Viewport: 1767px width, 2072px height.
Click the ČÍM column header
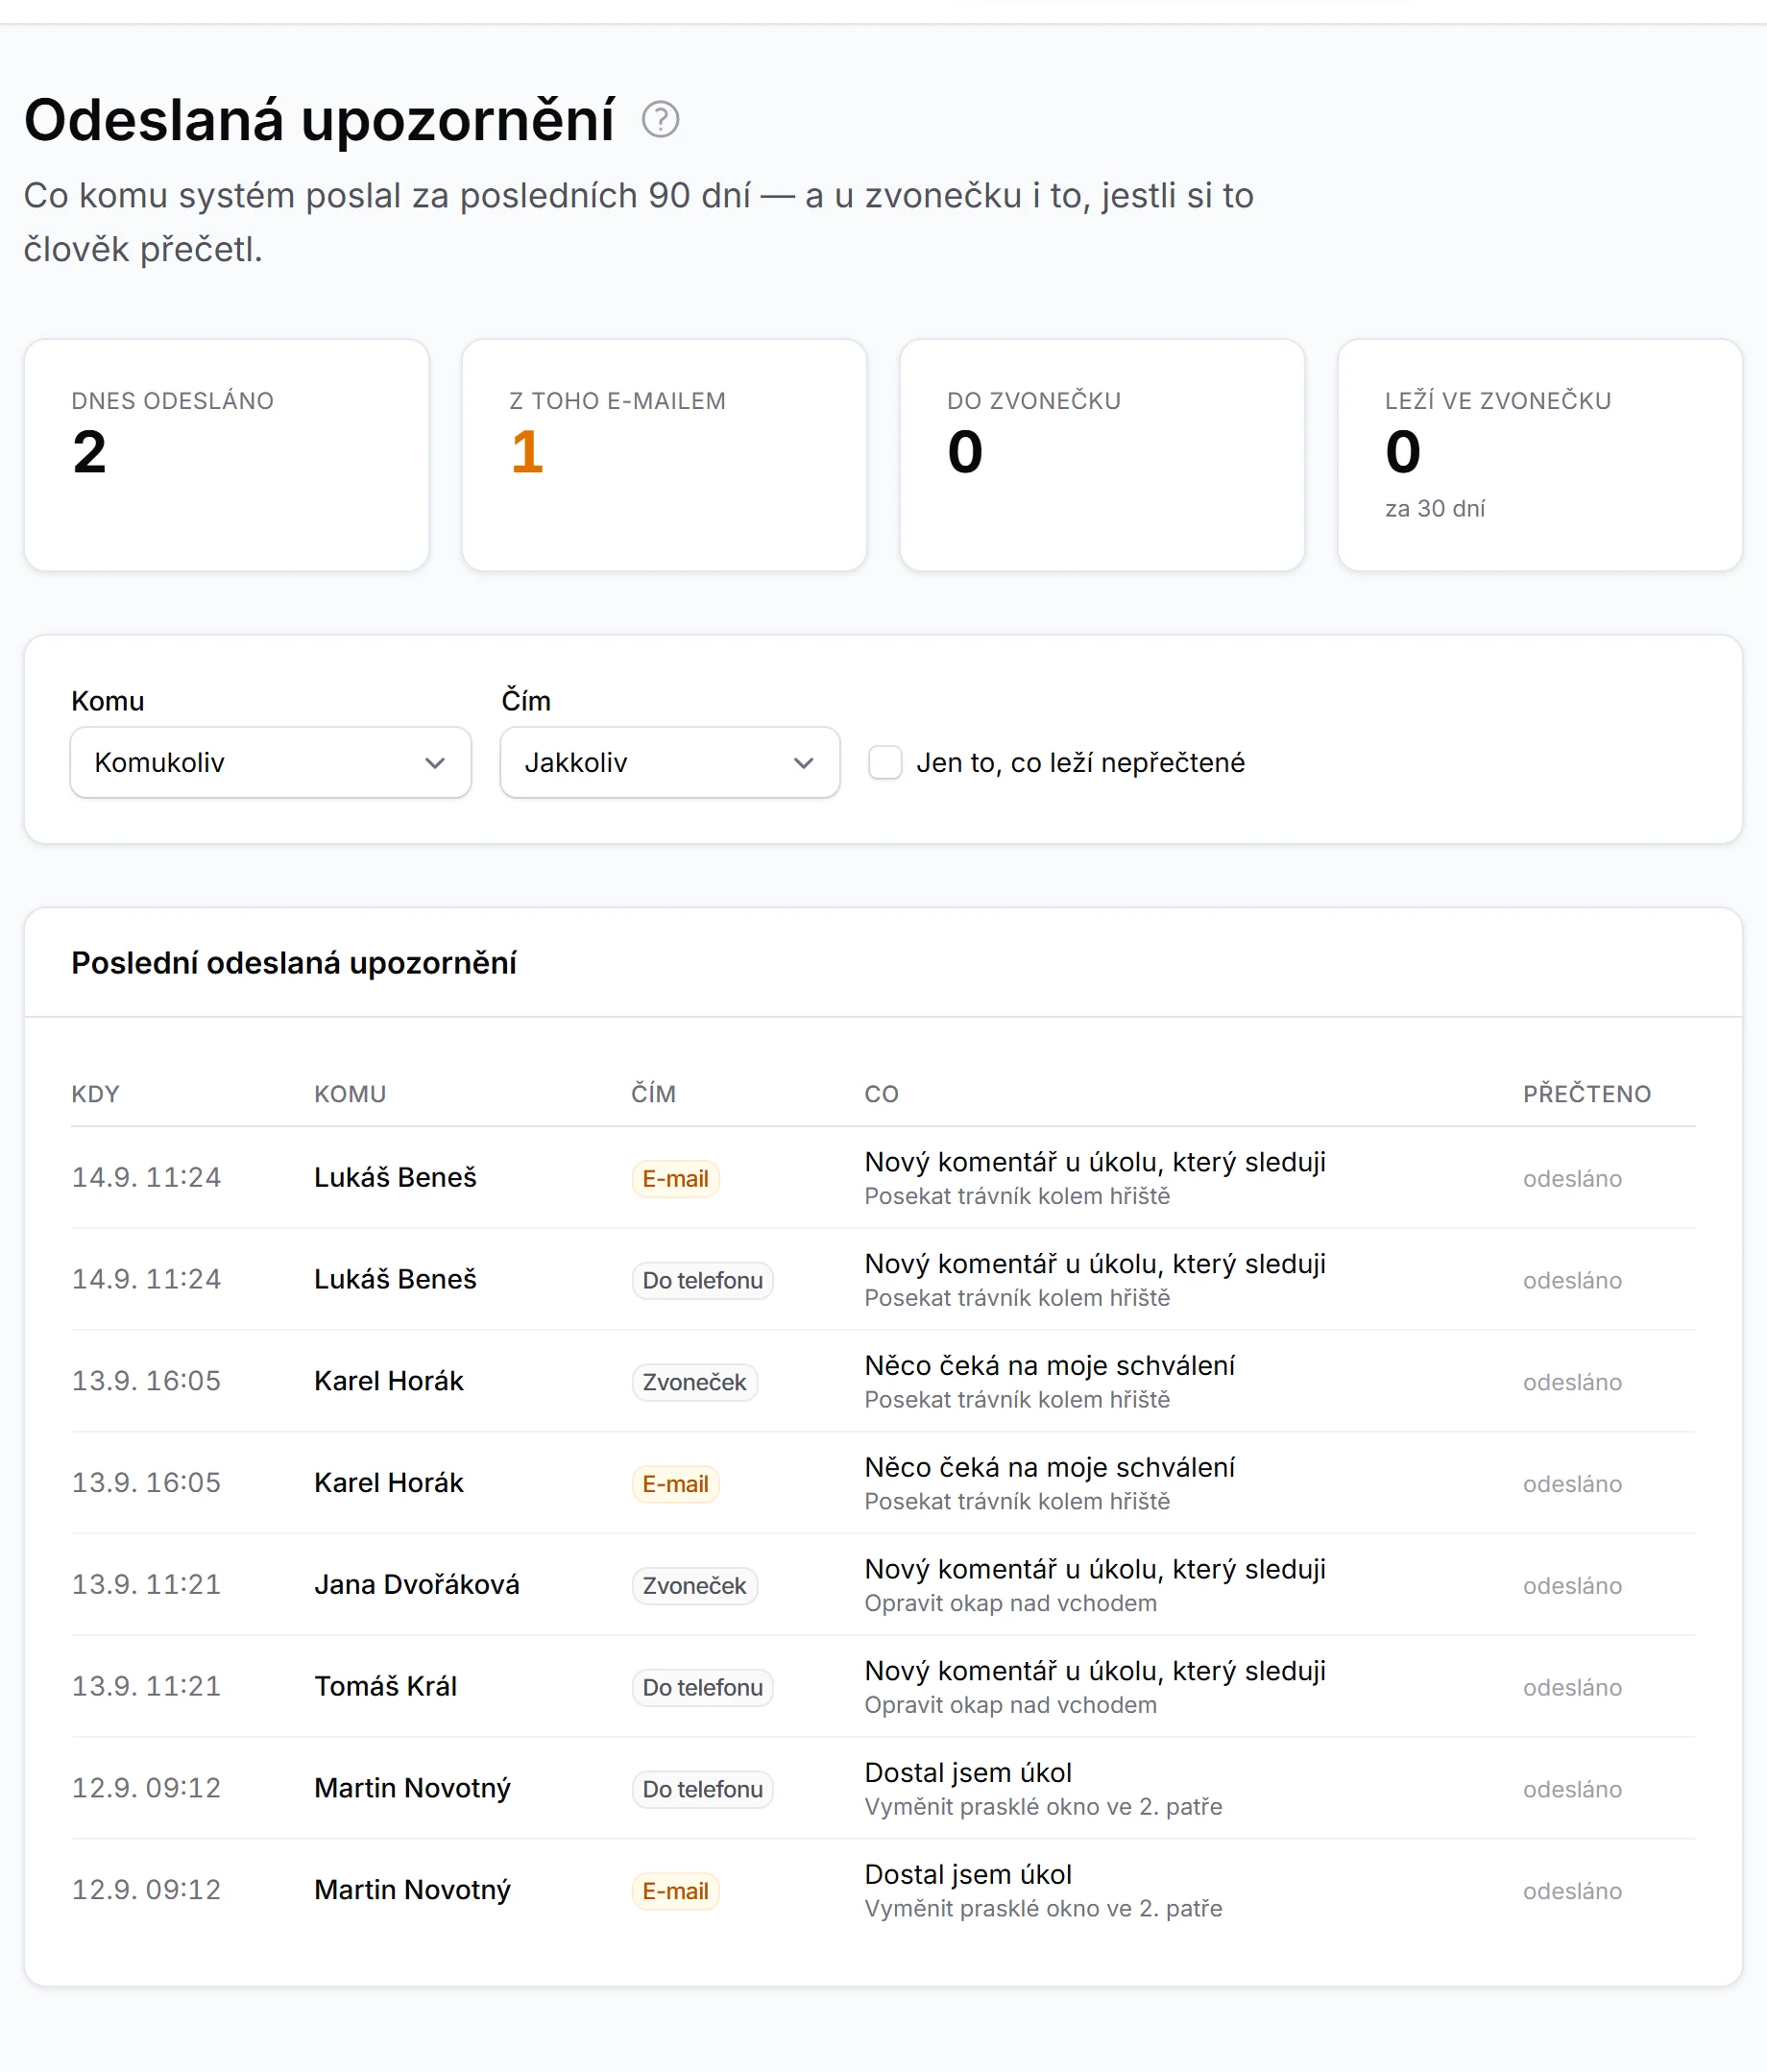point(653,1094)
